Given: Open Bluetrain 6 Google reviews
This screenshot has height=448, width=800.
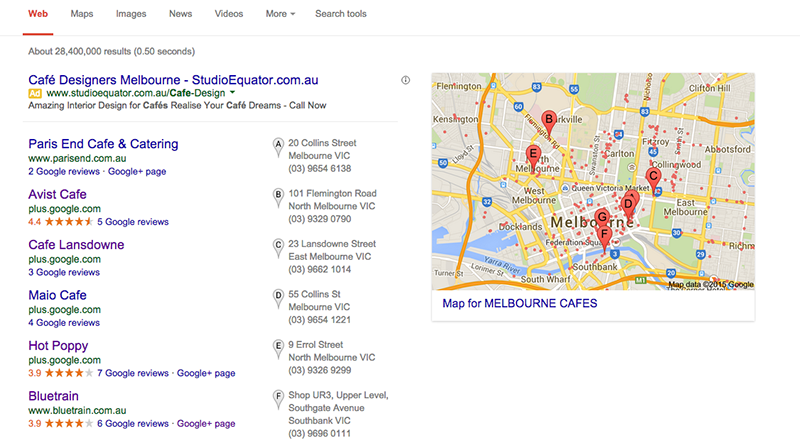Looking at the screenshot, I should click(133, 424).
